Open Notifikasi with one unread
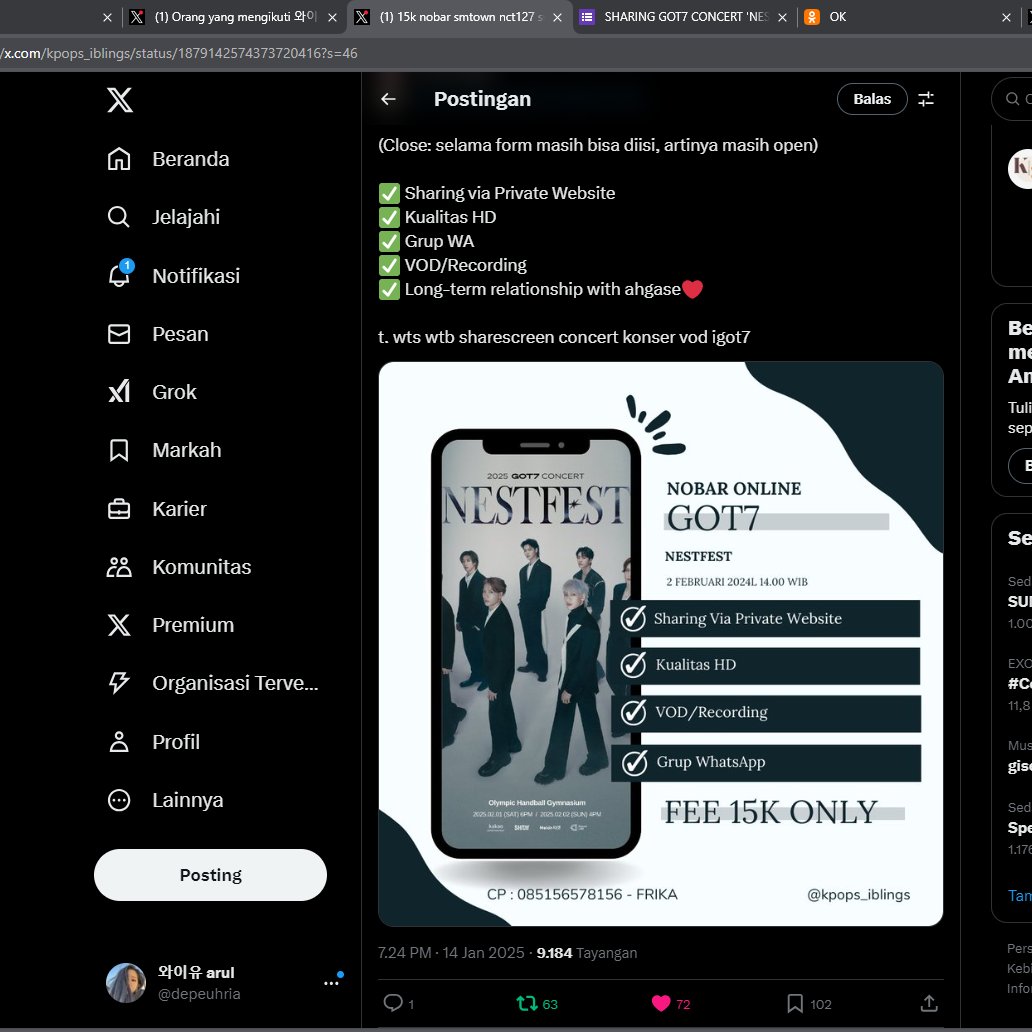The image size is (1032, 1032). coord(174,276)
